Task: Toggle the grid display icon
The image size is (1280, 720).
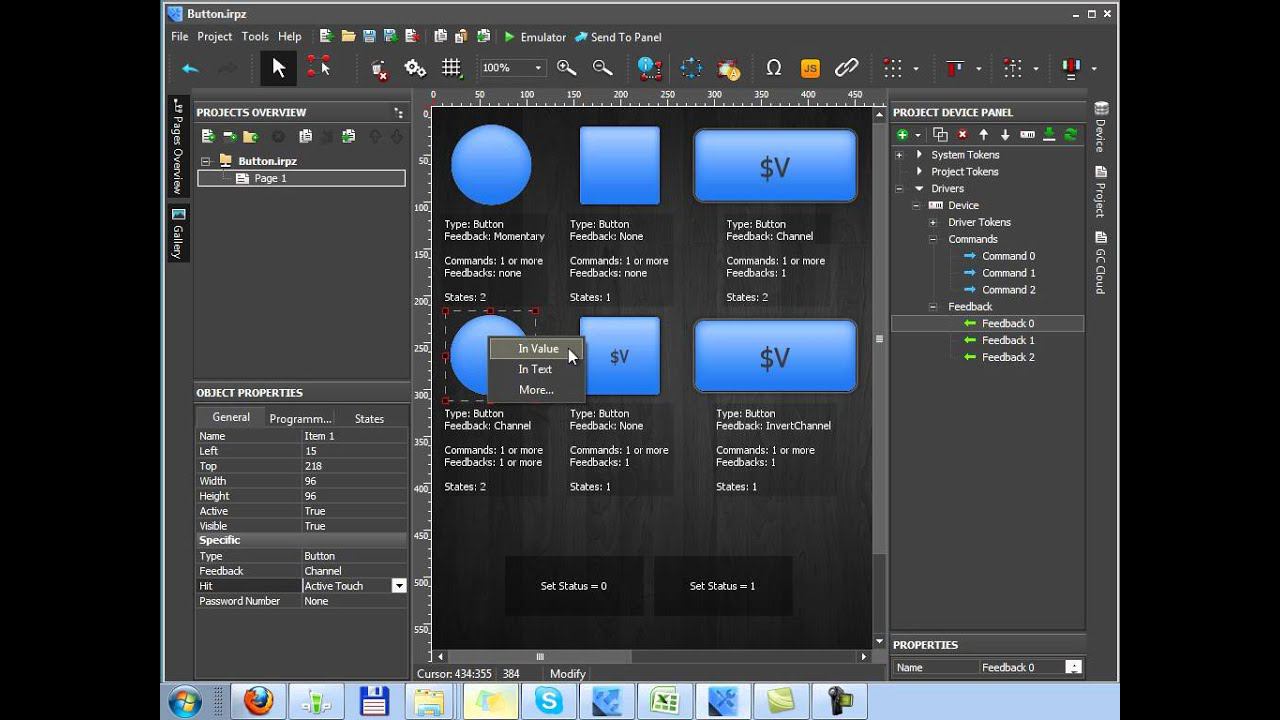Action: pos(452,68)
